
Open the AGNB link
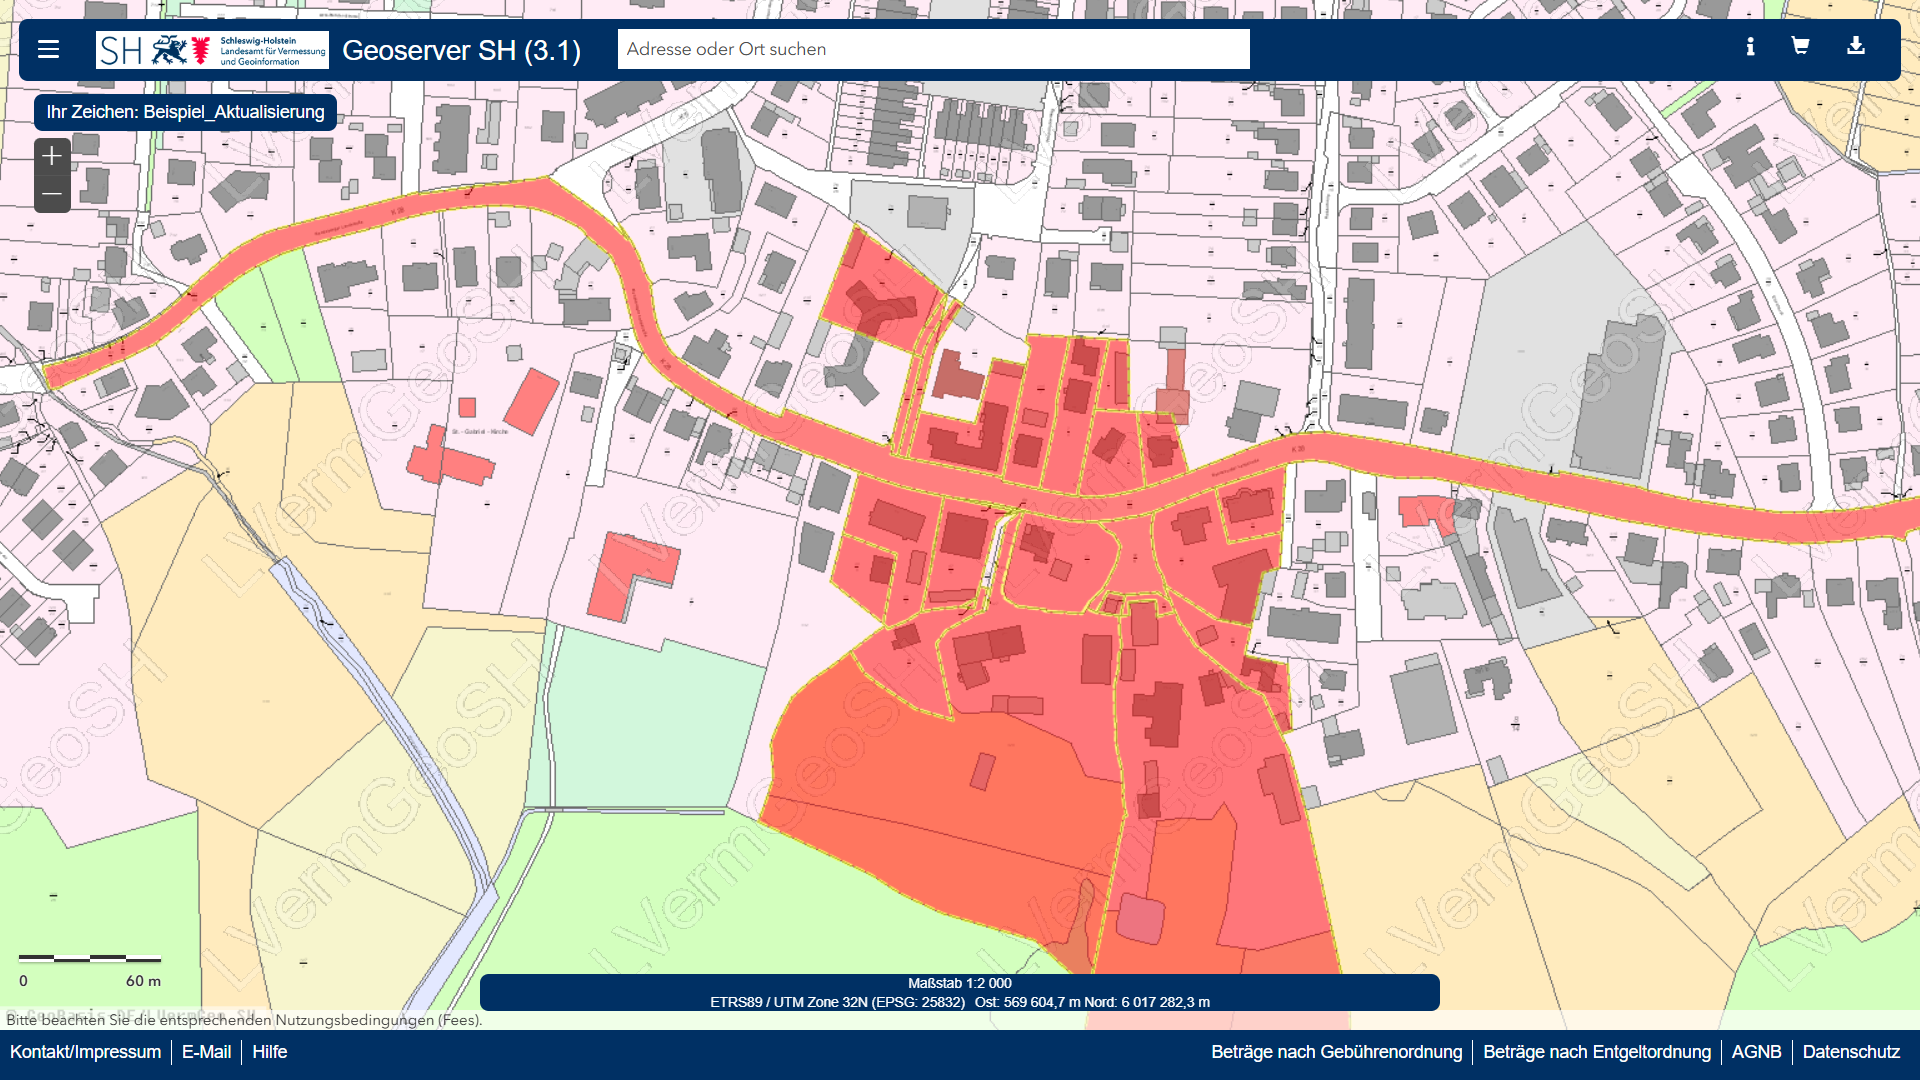click(x=1756, y=1052)
